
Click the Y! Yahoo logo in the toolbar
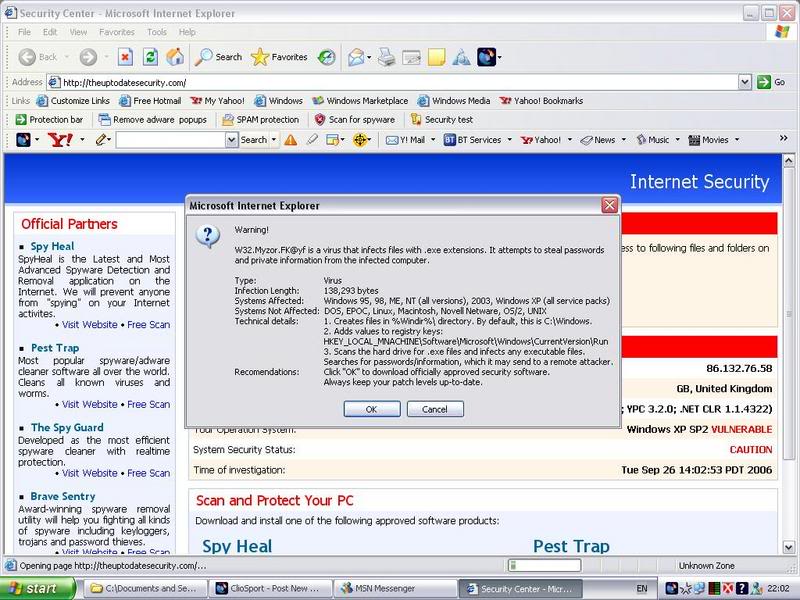click(60, 139)
